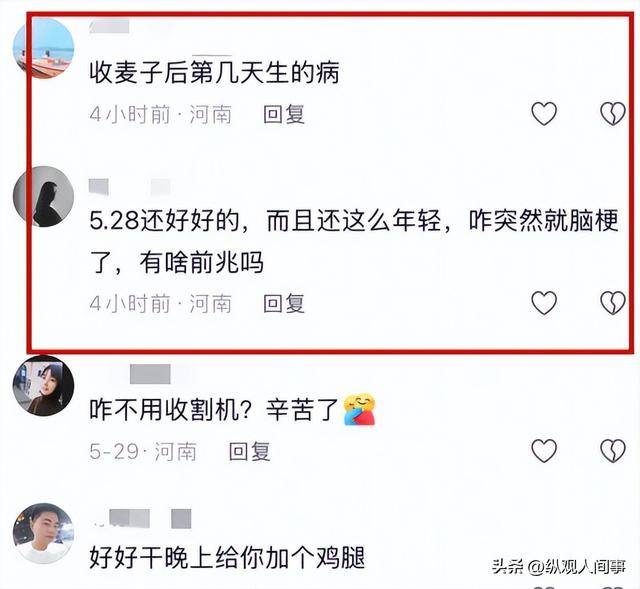The width and height of the screenshot is (640, 589).
Task: Like the 5.28还好好的 comment
Action: coord(544,303)
